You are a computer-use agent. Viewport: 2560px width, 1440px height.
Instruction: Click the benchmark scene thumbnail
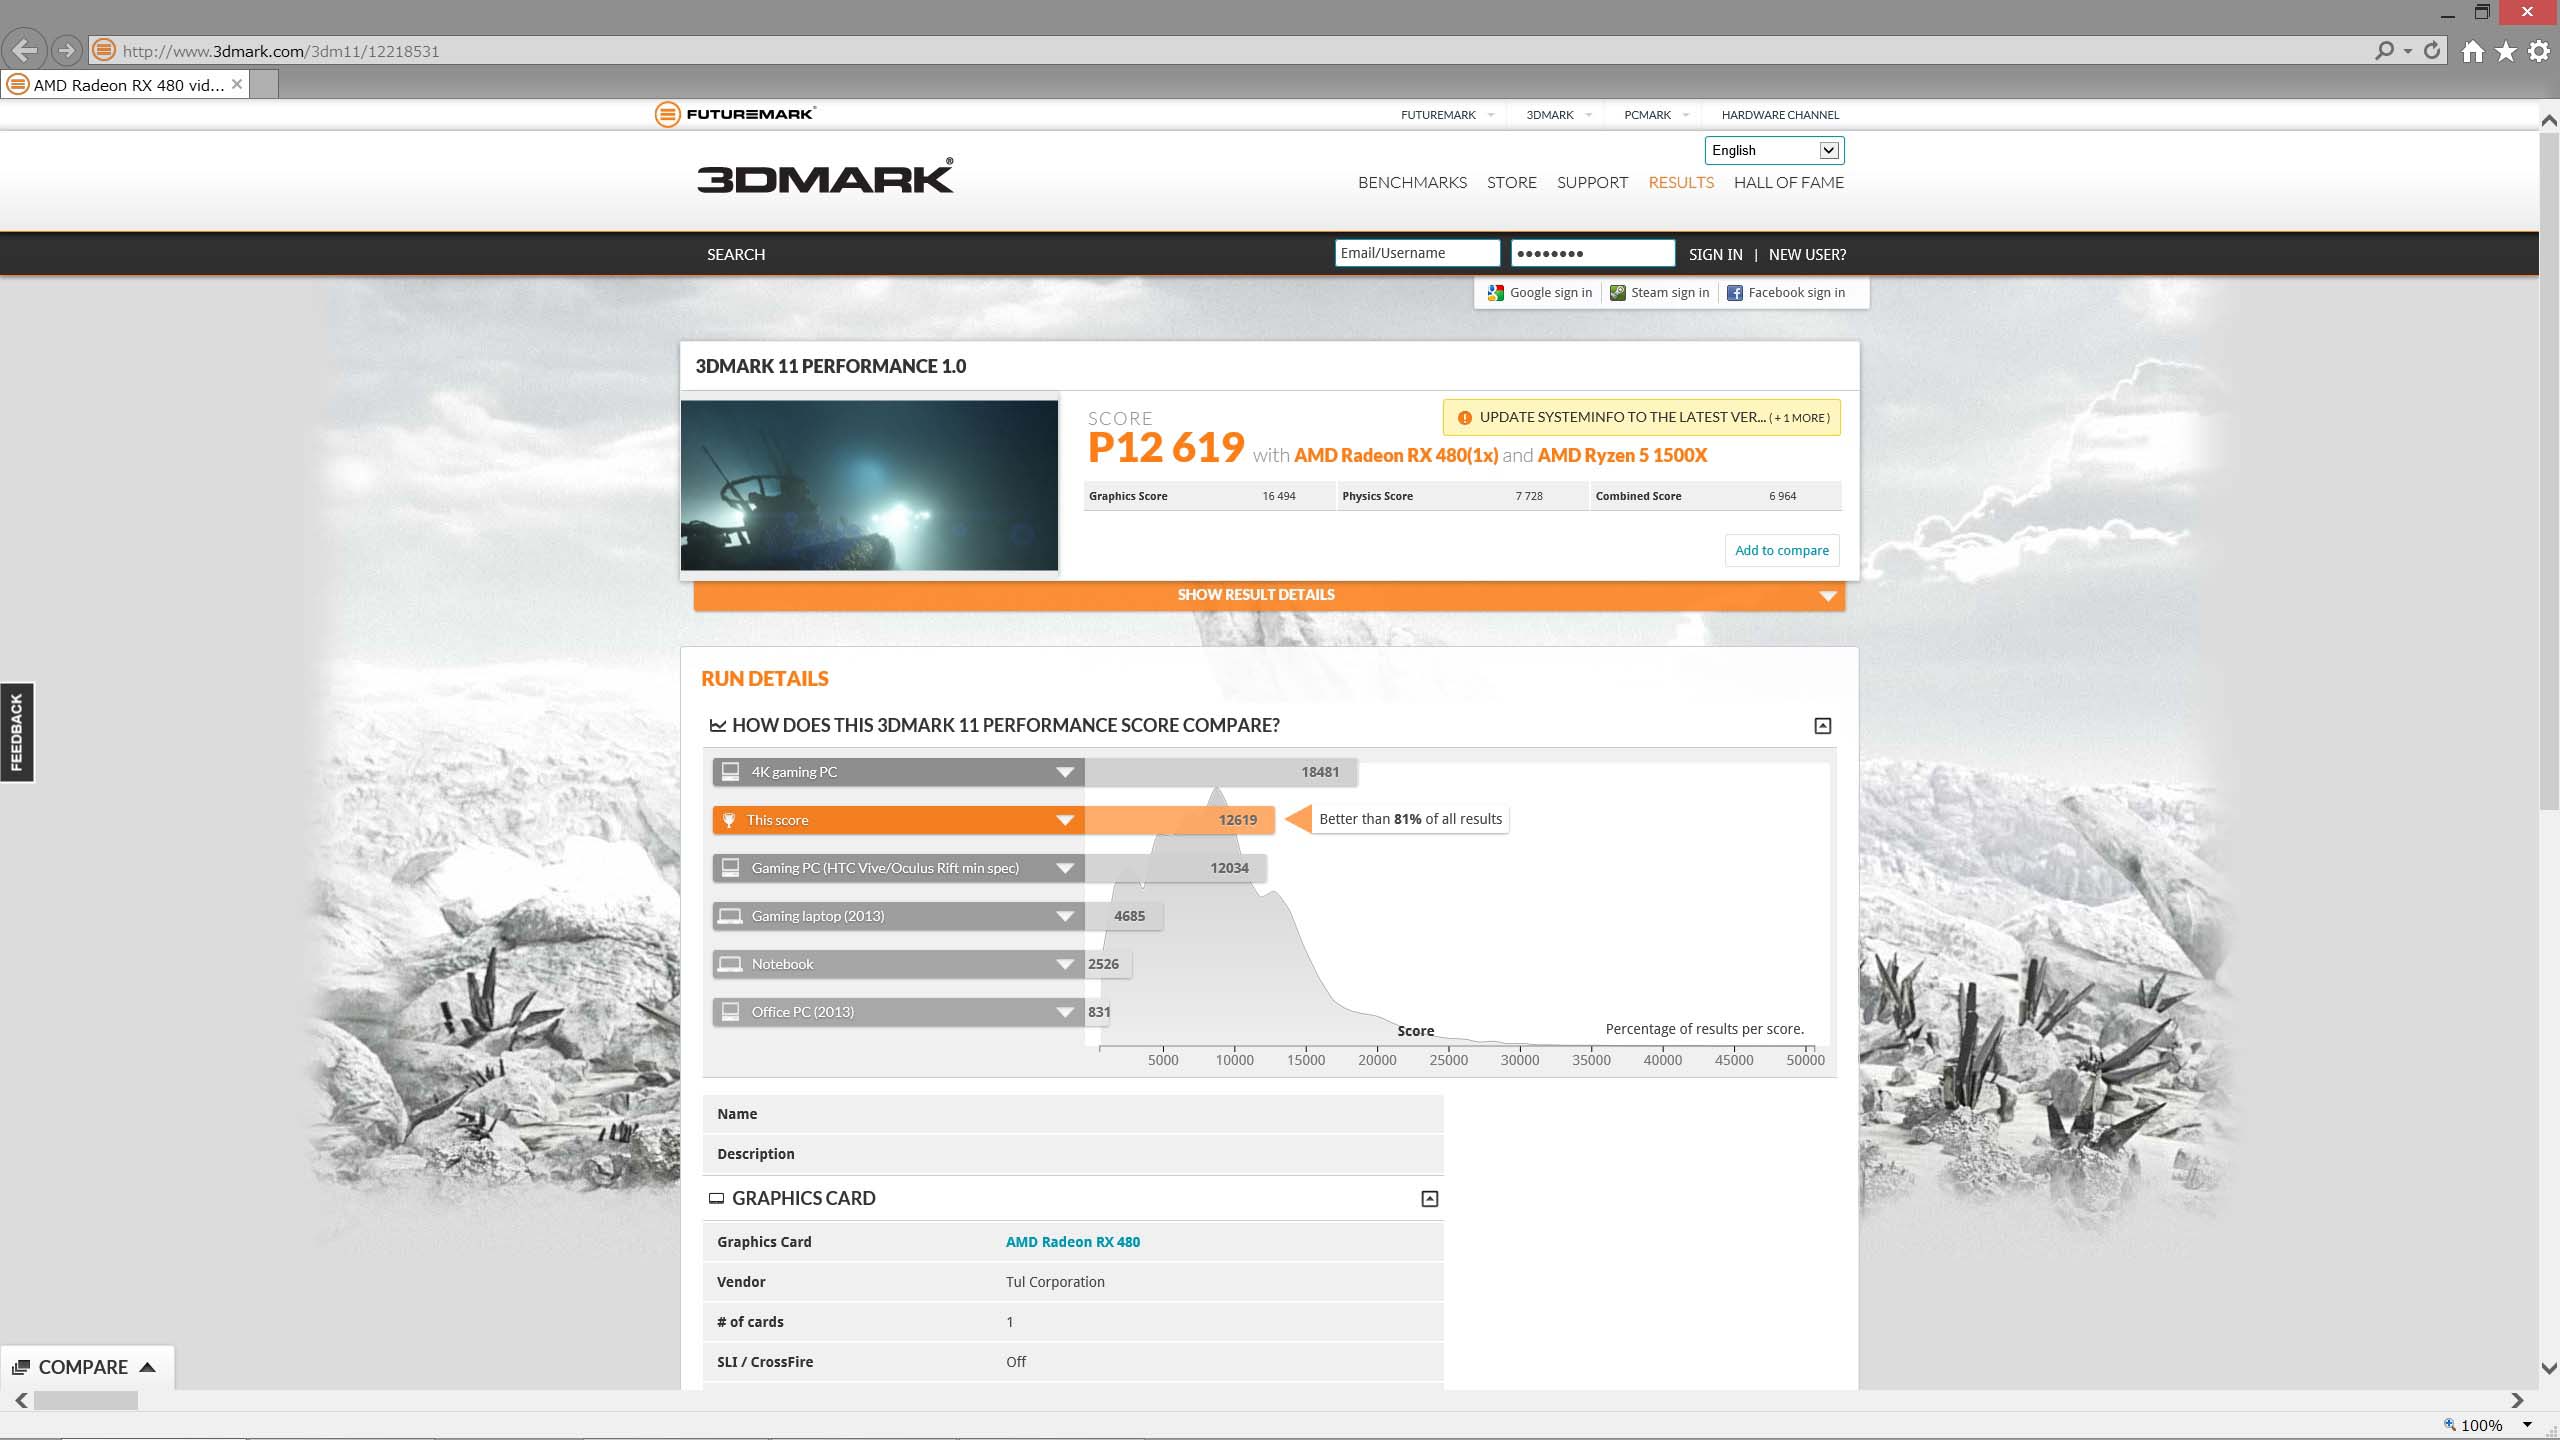pyautogui.click(x=869, y=485)
